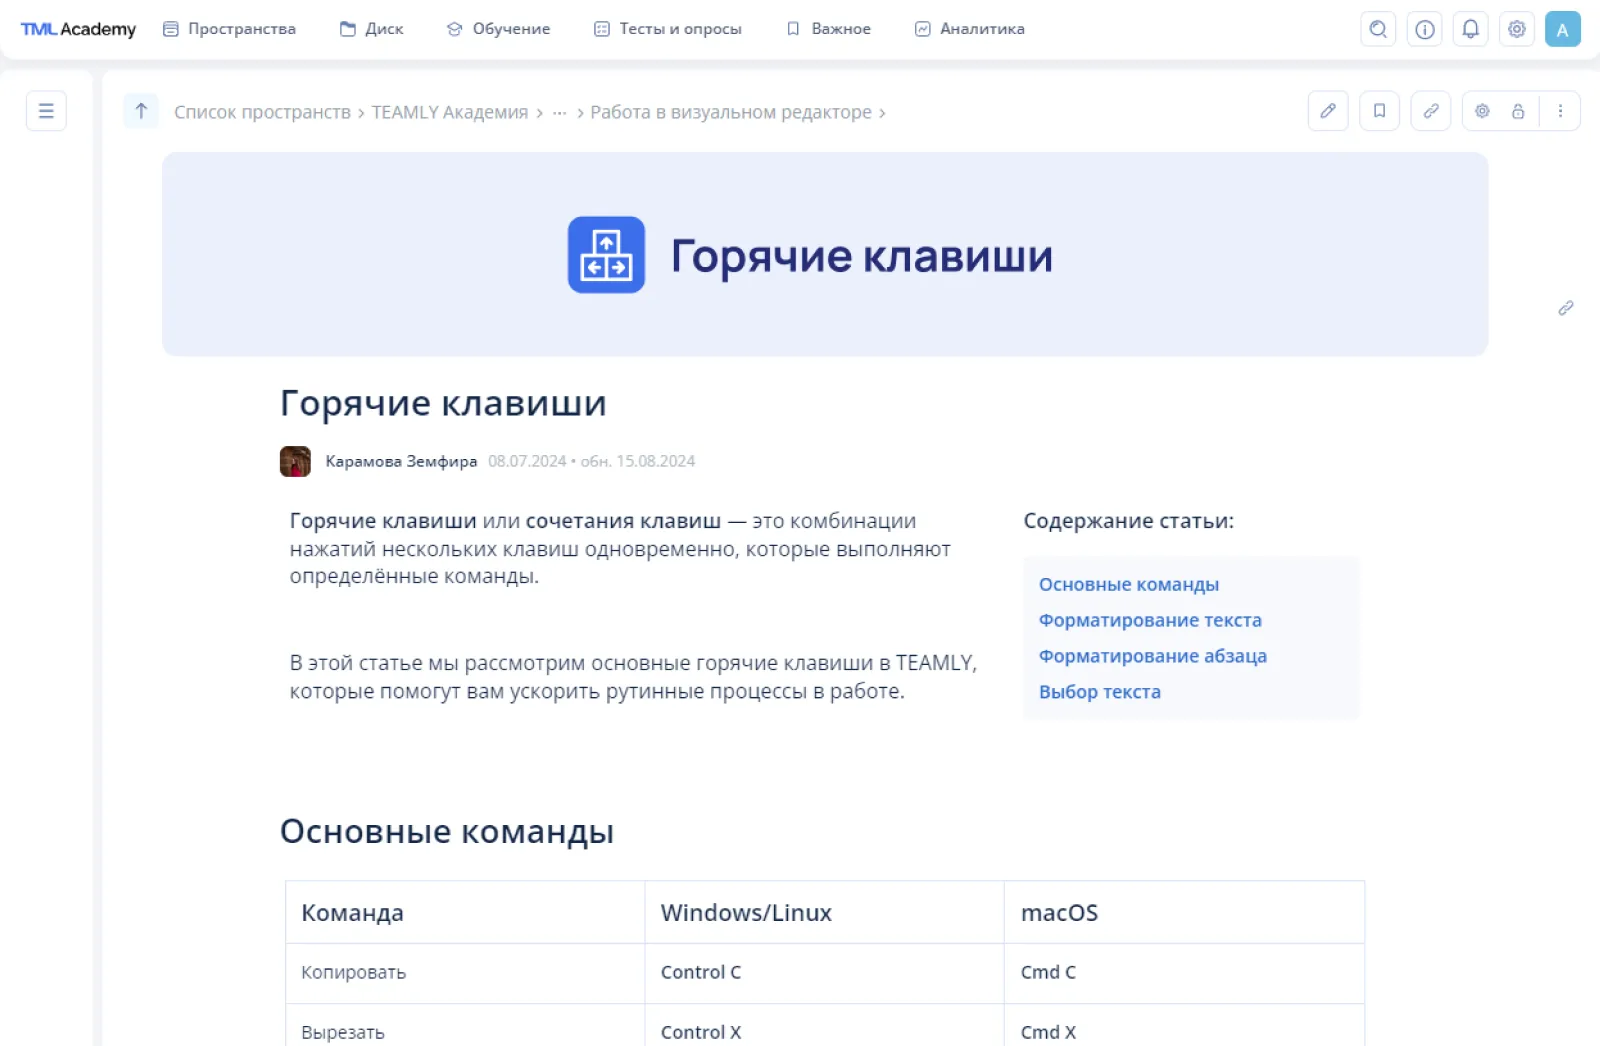Expand chevron after Работа в визуальном редакторе
The width and height of the screenshot is (1600, 1046).
coord(882,113)
